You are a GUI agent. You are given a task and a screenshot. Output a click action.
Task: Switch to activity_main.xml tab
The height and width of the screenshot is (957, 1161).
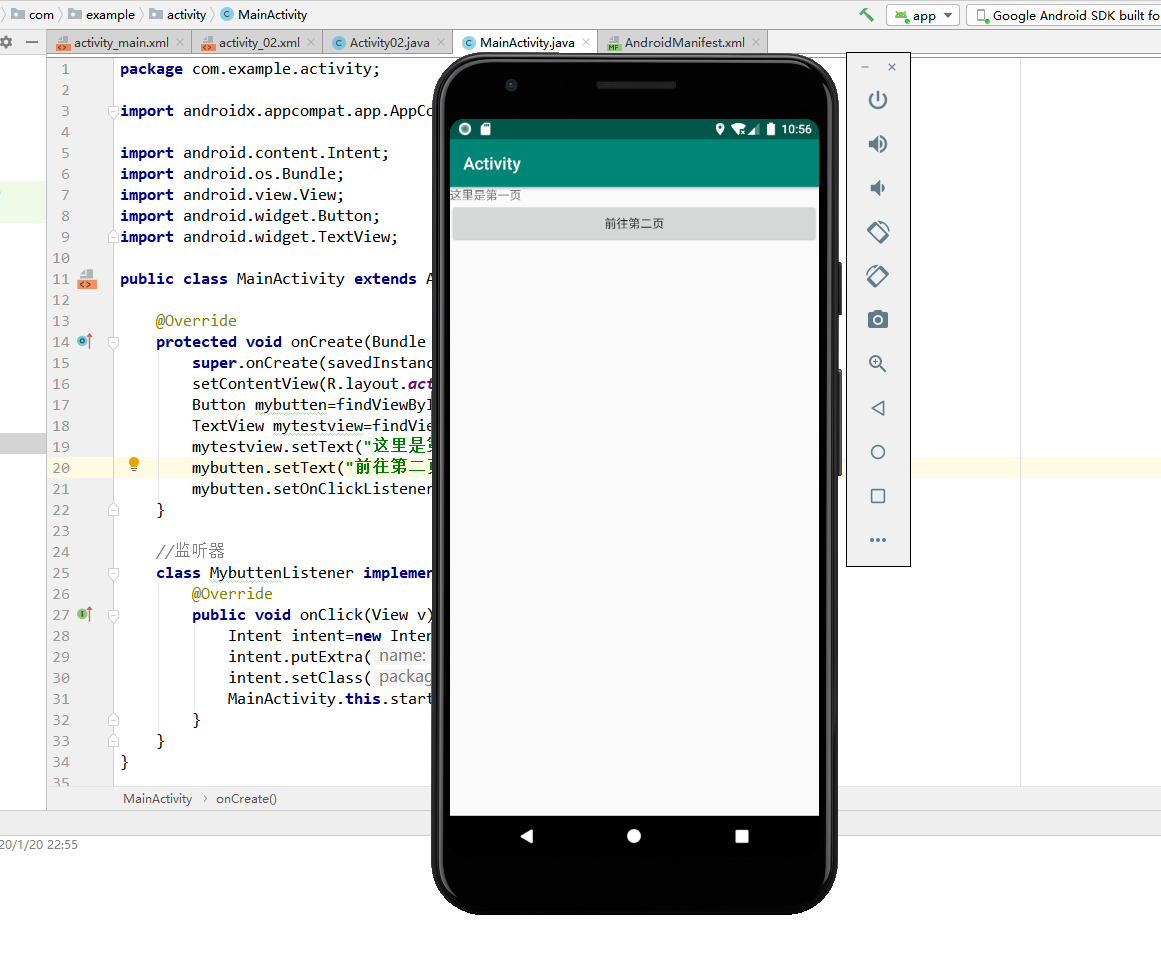121,43
